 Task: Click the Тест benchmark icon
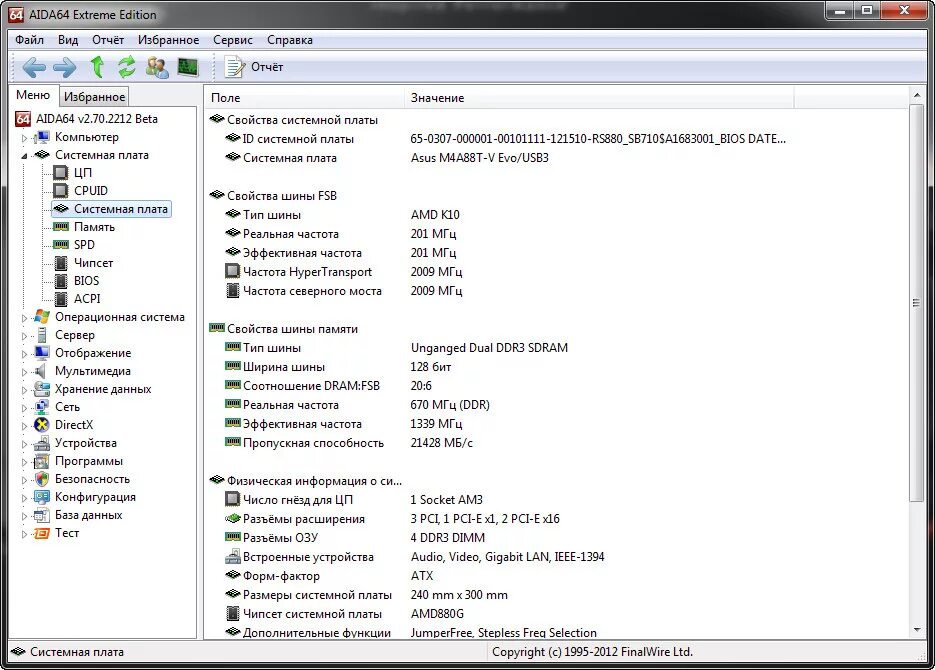[x=42, y=533]
